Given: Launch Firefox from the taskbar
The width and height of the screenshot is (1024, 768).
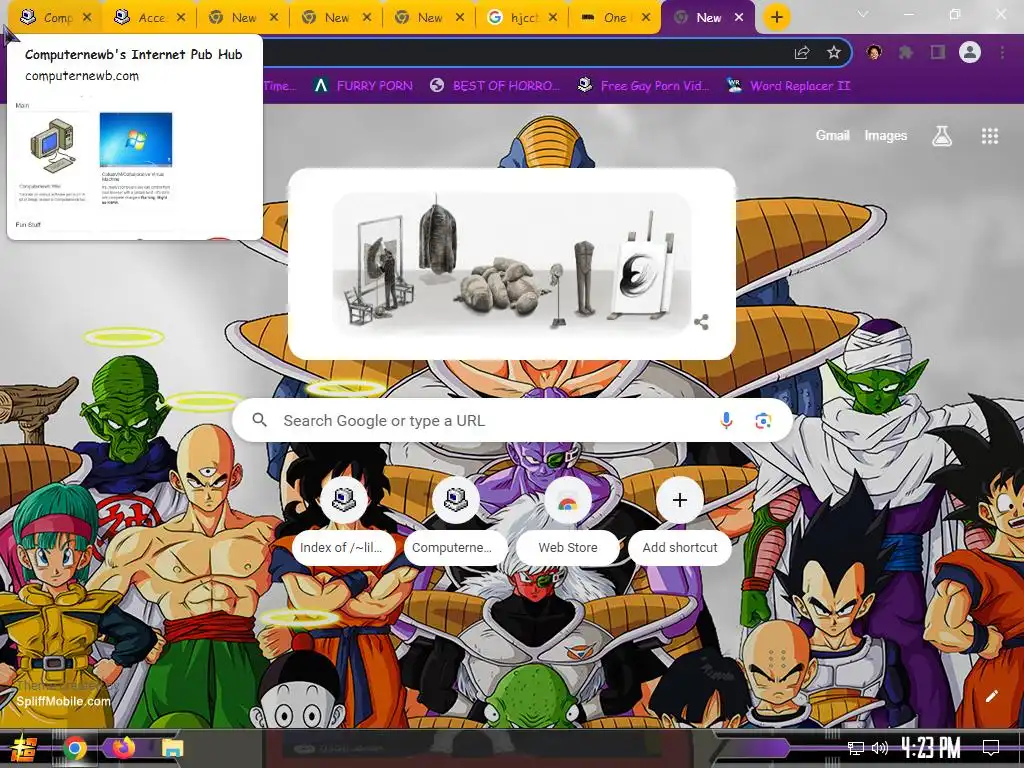Looking at the screenshot, I should (x=122, y=748).
